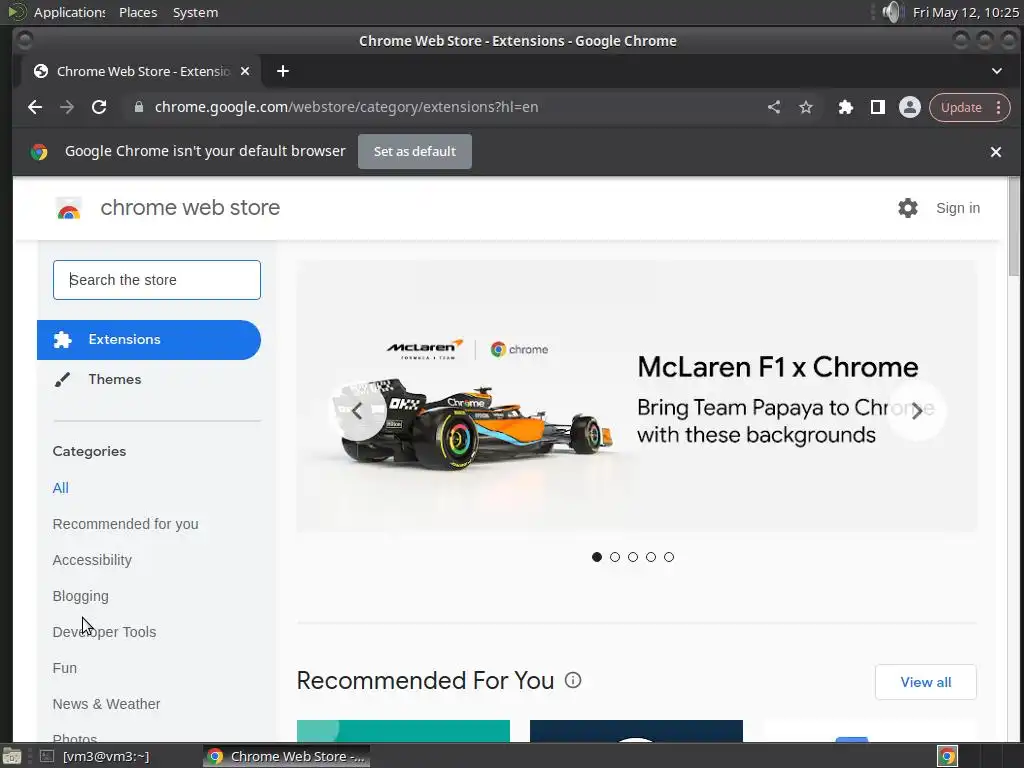Open the Fun category
This screenshot has height=768, width=1024.
65,667
